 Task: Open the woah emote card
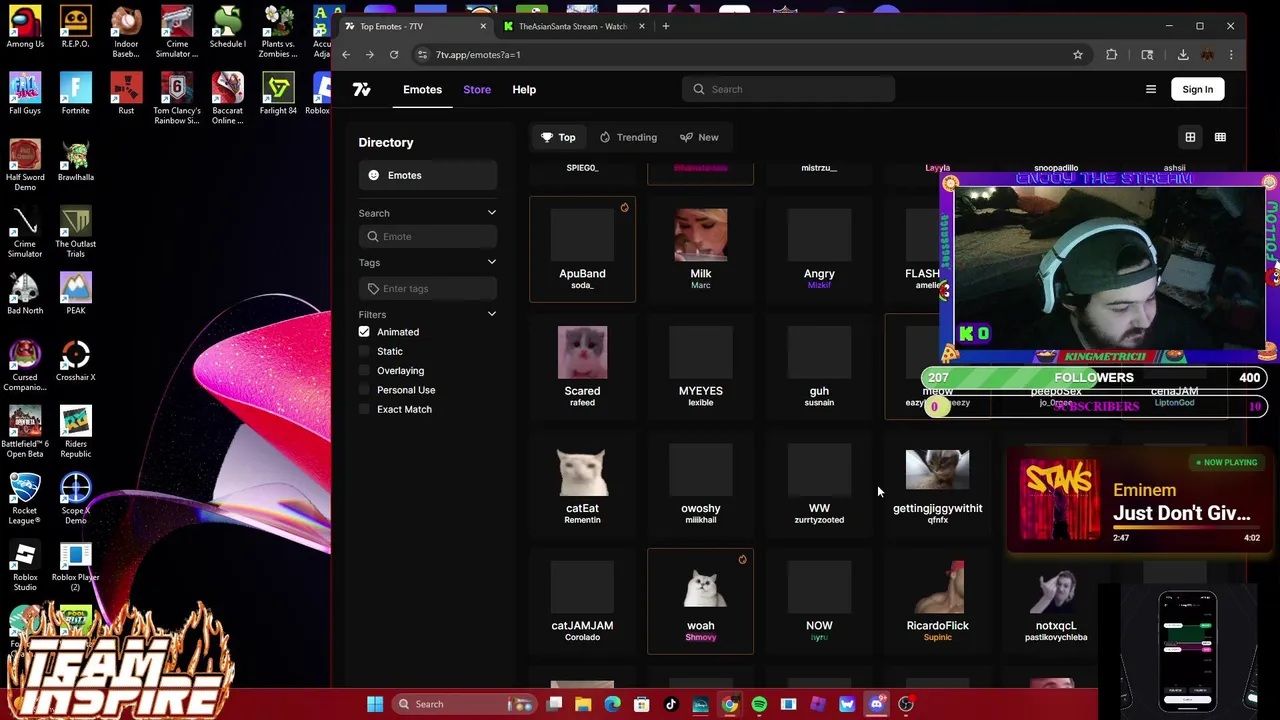tap(700, 601)
